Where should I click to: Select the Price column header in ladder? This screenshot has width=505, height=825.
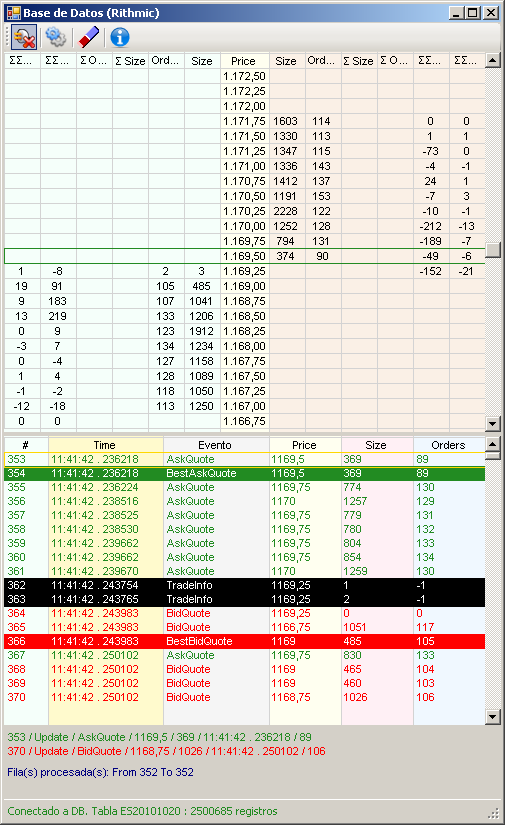click(x=244, y=61)
